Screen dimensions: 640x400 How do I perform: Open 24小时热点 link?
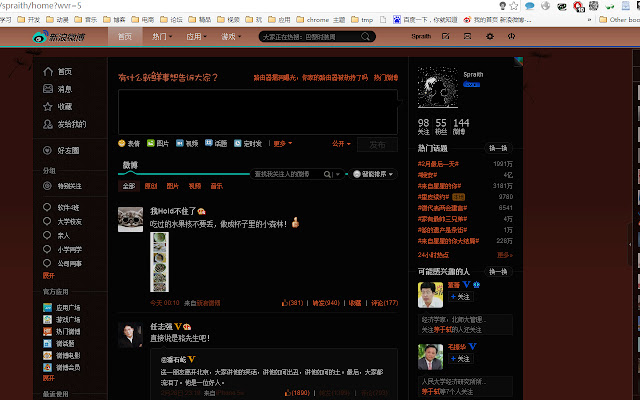pyautogui.click(x=433, y=255)
